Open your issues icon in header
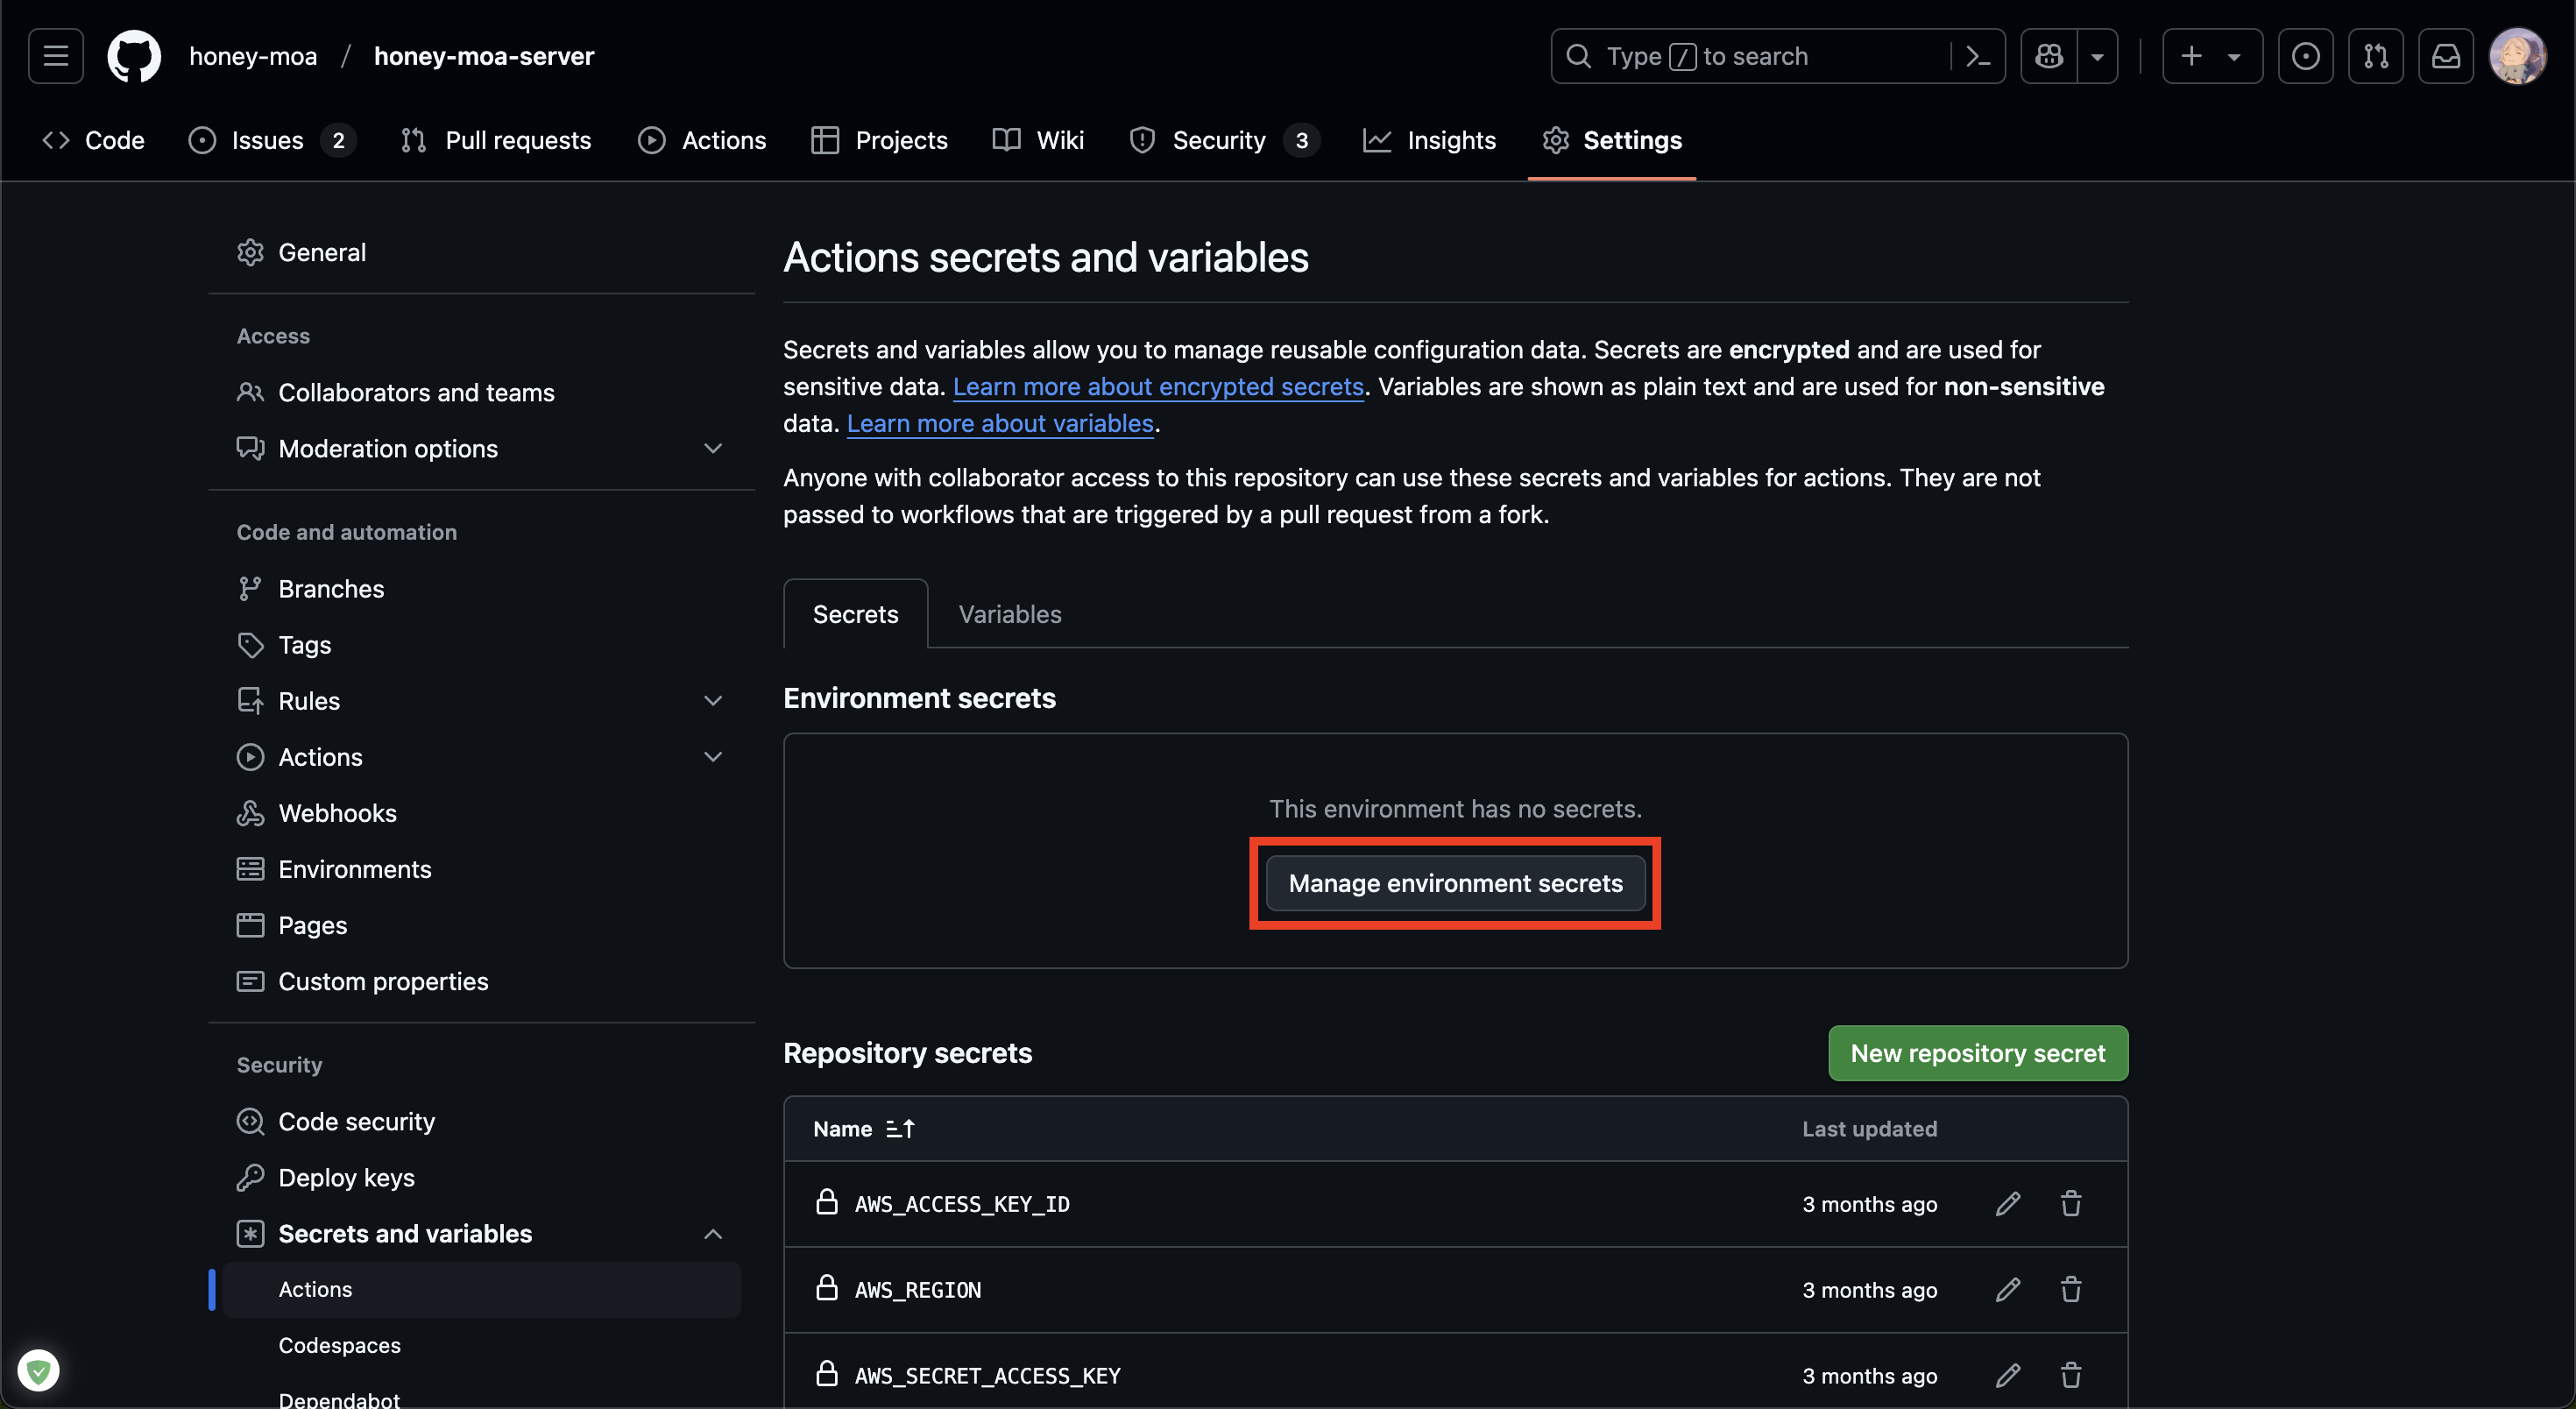Viewport: 2576px width, 1409px height. coord(2305,56)
